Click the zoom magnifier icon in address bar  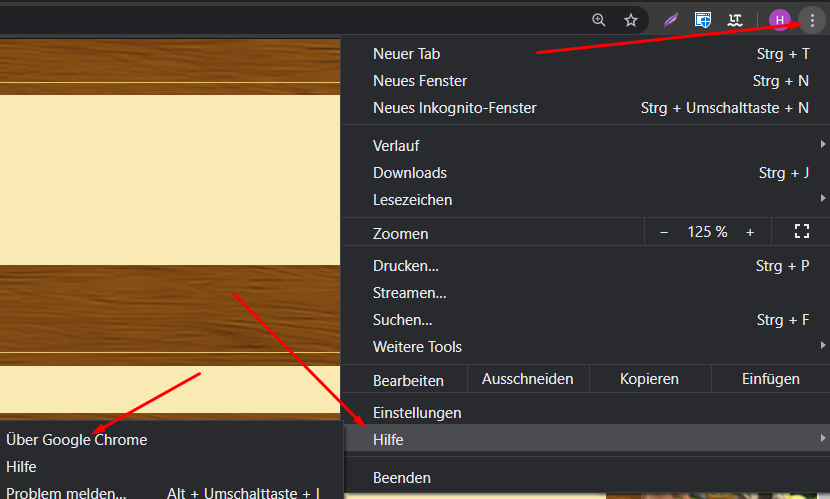pos(599,19)
